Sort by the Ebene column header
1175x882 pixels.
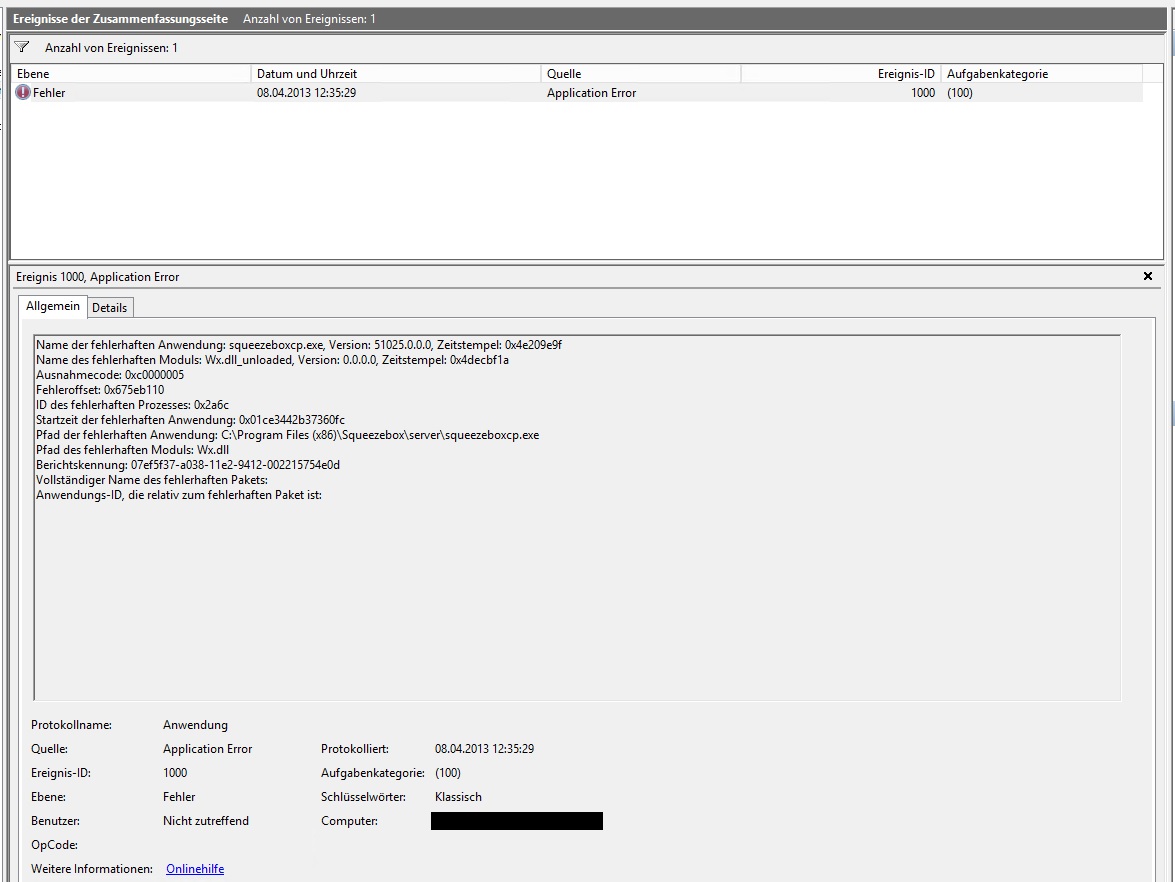coord(130,74)
